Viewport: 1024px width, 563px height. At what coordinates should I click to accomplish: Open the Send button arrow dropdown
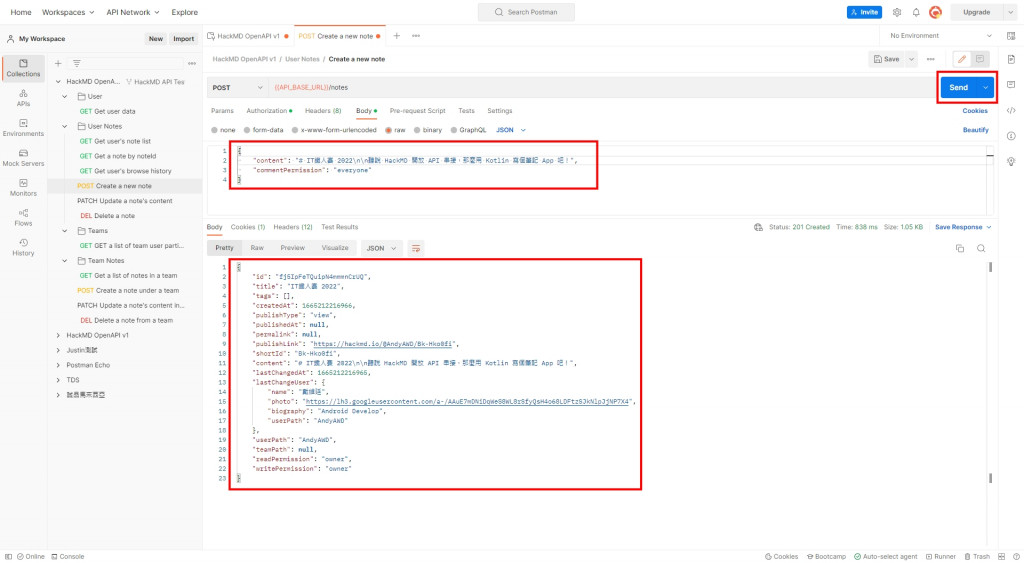pyautogui.click(x=985, y=88)
